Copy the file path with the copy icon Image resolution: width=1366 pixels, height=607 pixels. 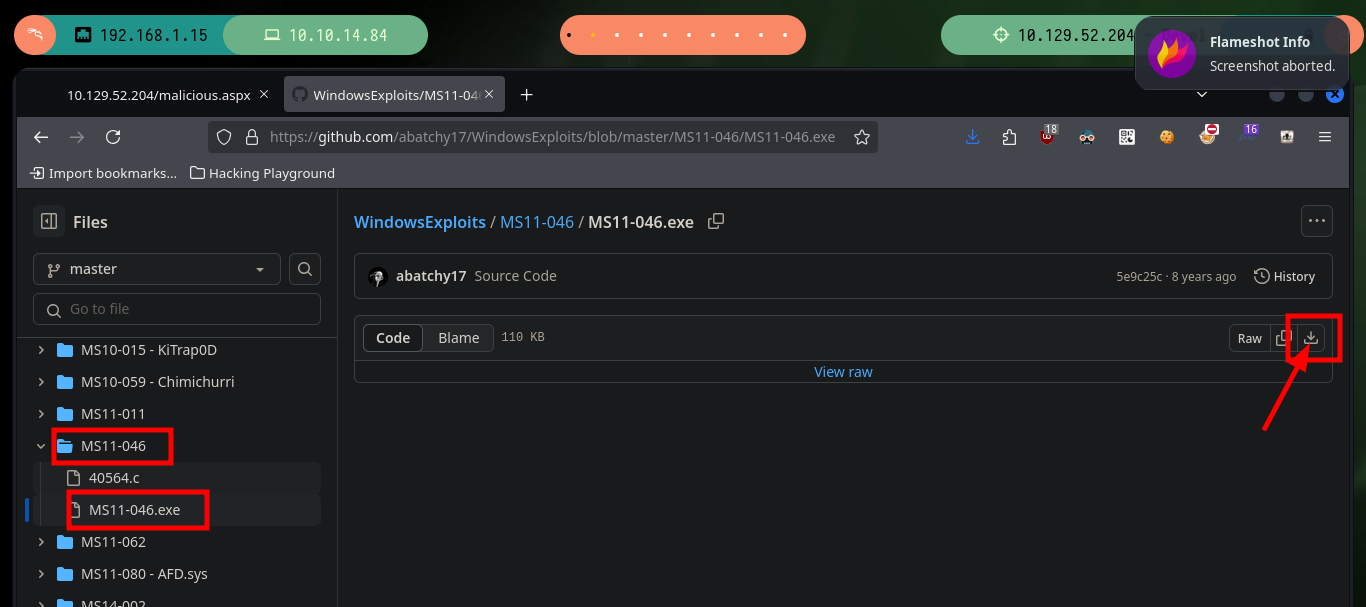[716, 221]
